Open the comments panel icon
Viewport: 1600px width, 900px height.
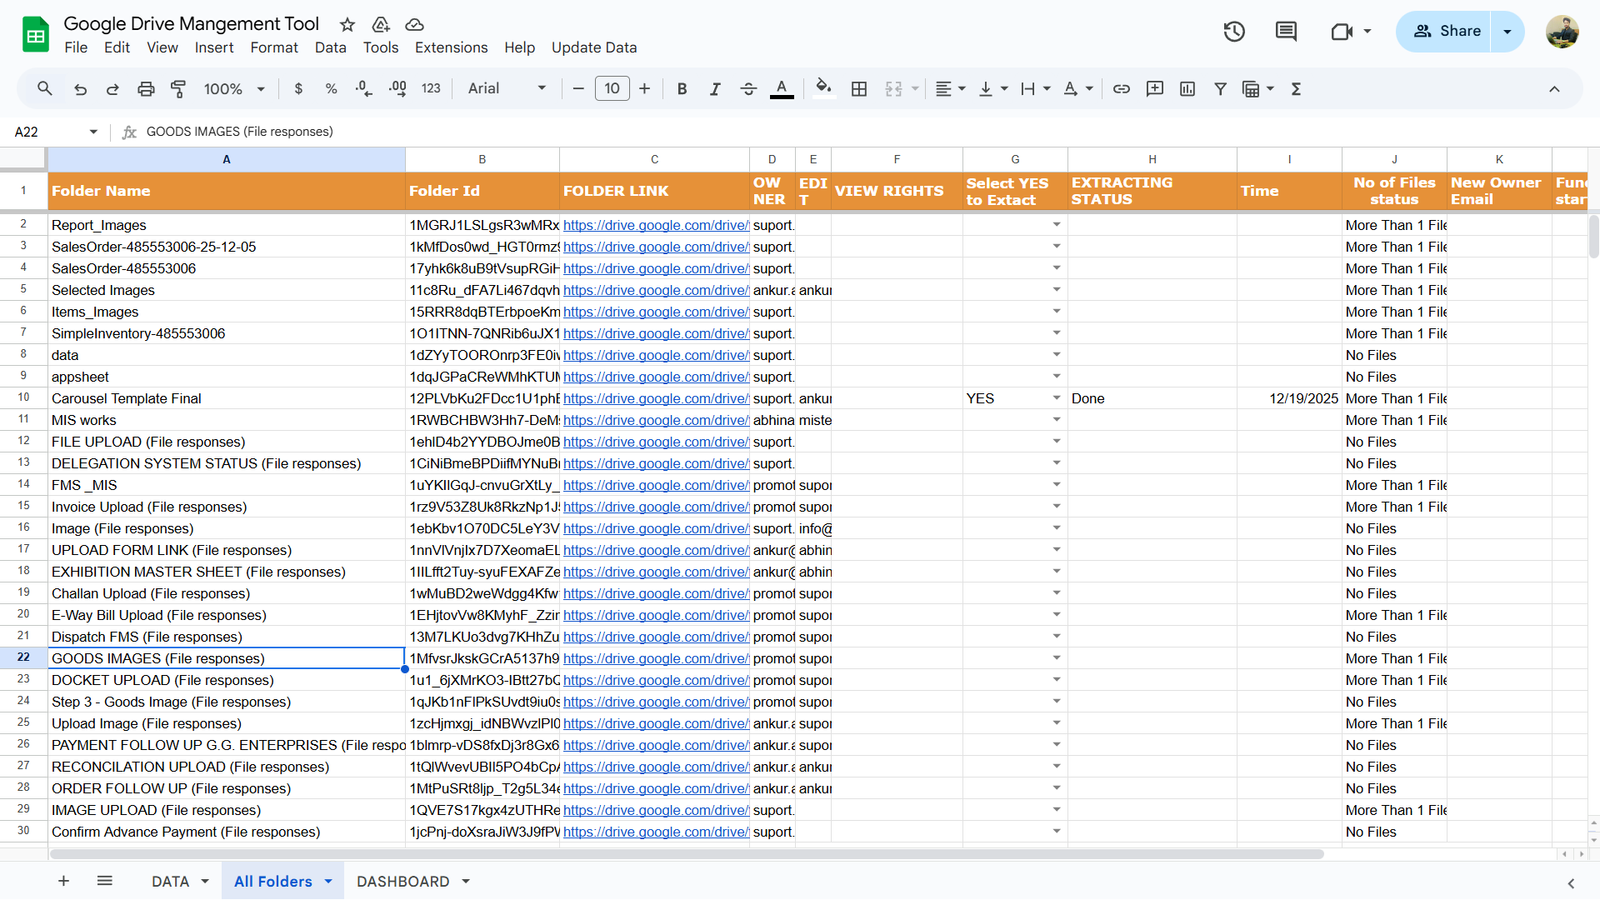pyautogui.click(x=1286, y=32)
